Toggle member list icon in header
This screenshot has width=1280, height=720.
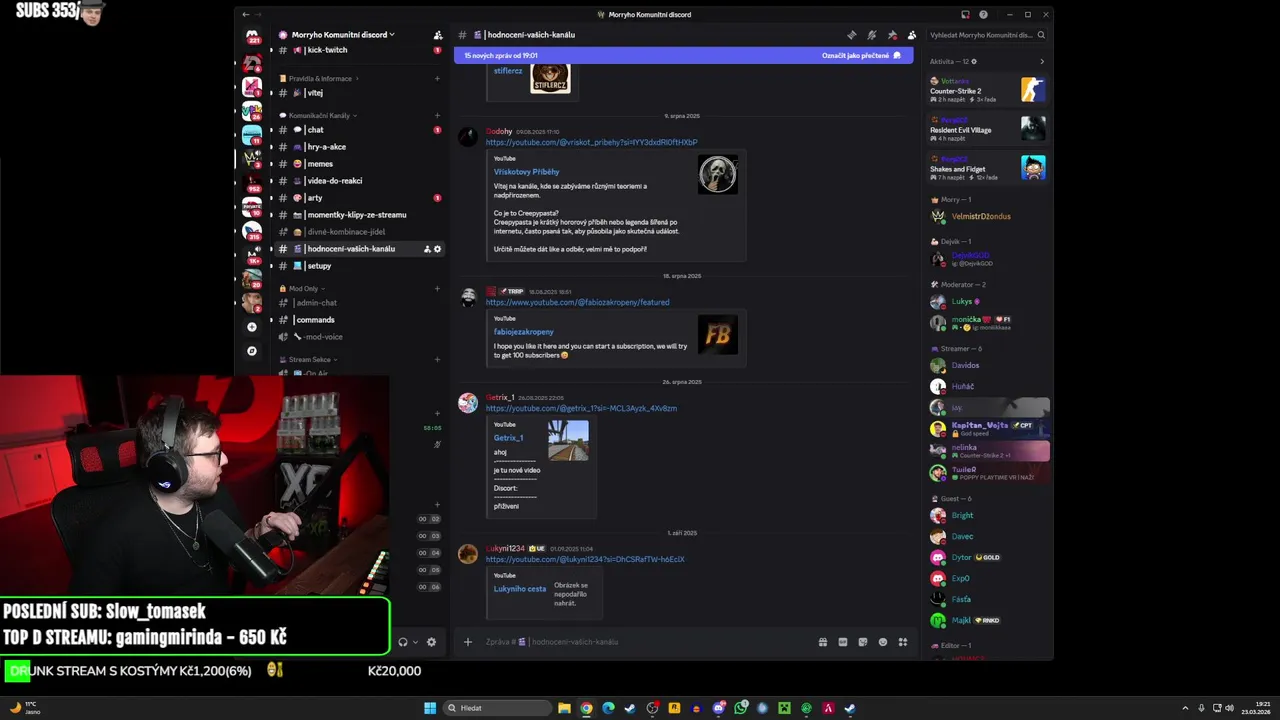[911, 35]
